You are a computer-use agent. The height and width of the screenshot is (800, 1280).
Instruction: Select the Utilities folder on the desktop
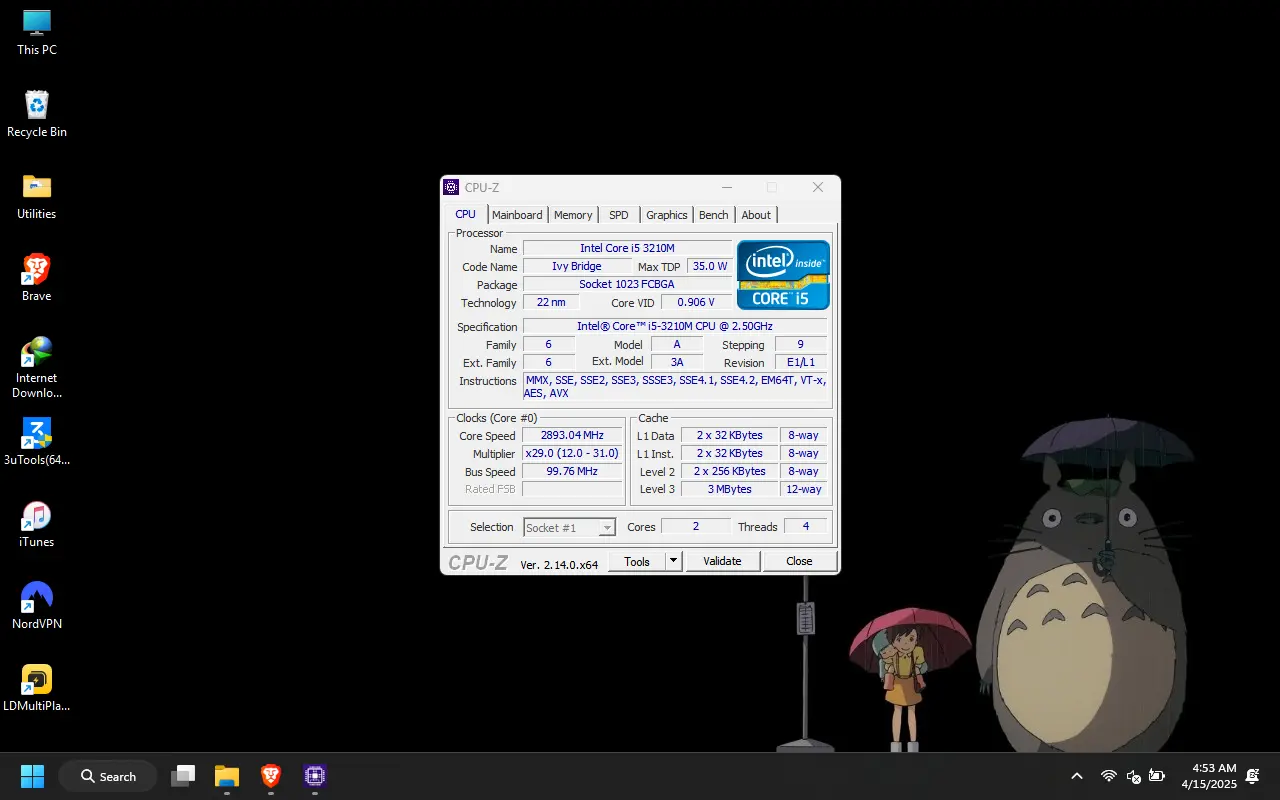[37, 196]
